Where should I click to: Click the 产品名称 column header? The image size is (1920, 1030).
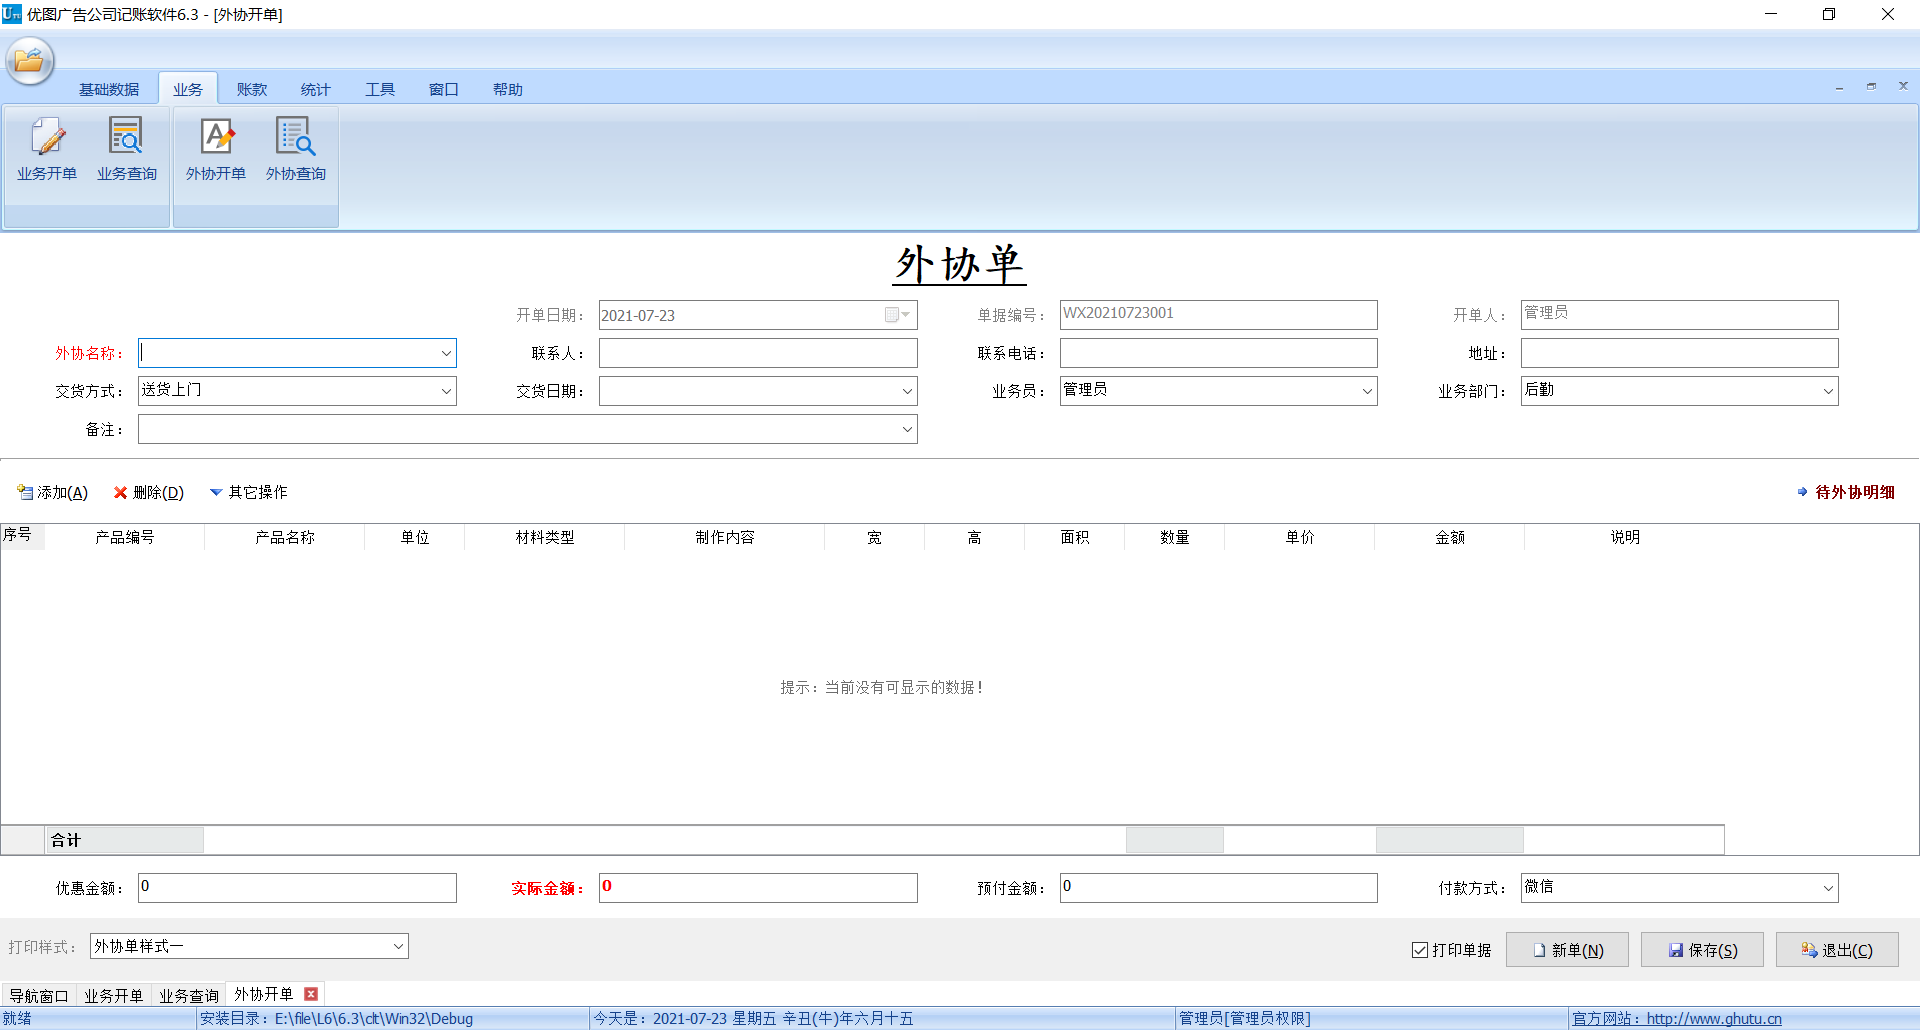[285, 537]
